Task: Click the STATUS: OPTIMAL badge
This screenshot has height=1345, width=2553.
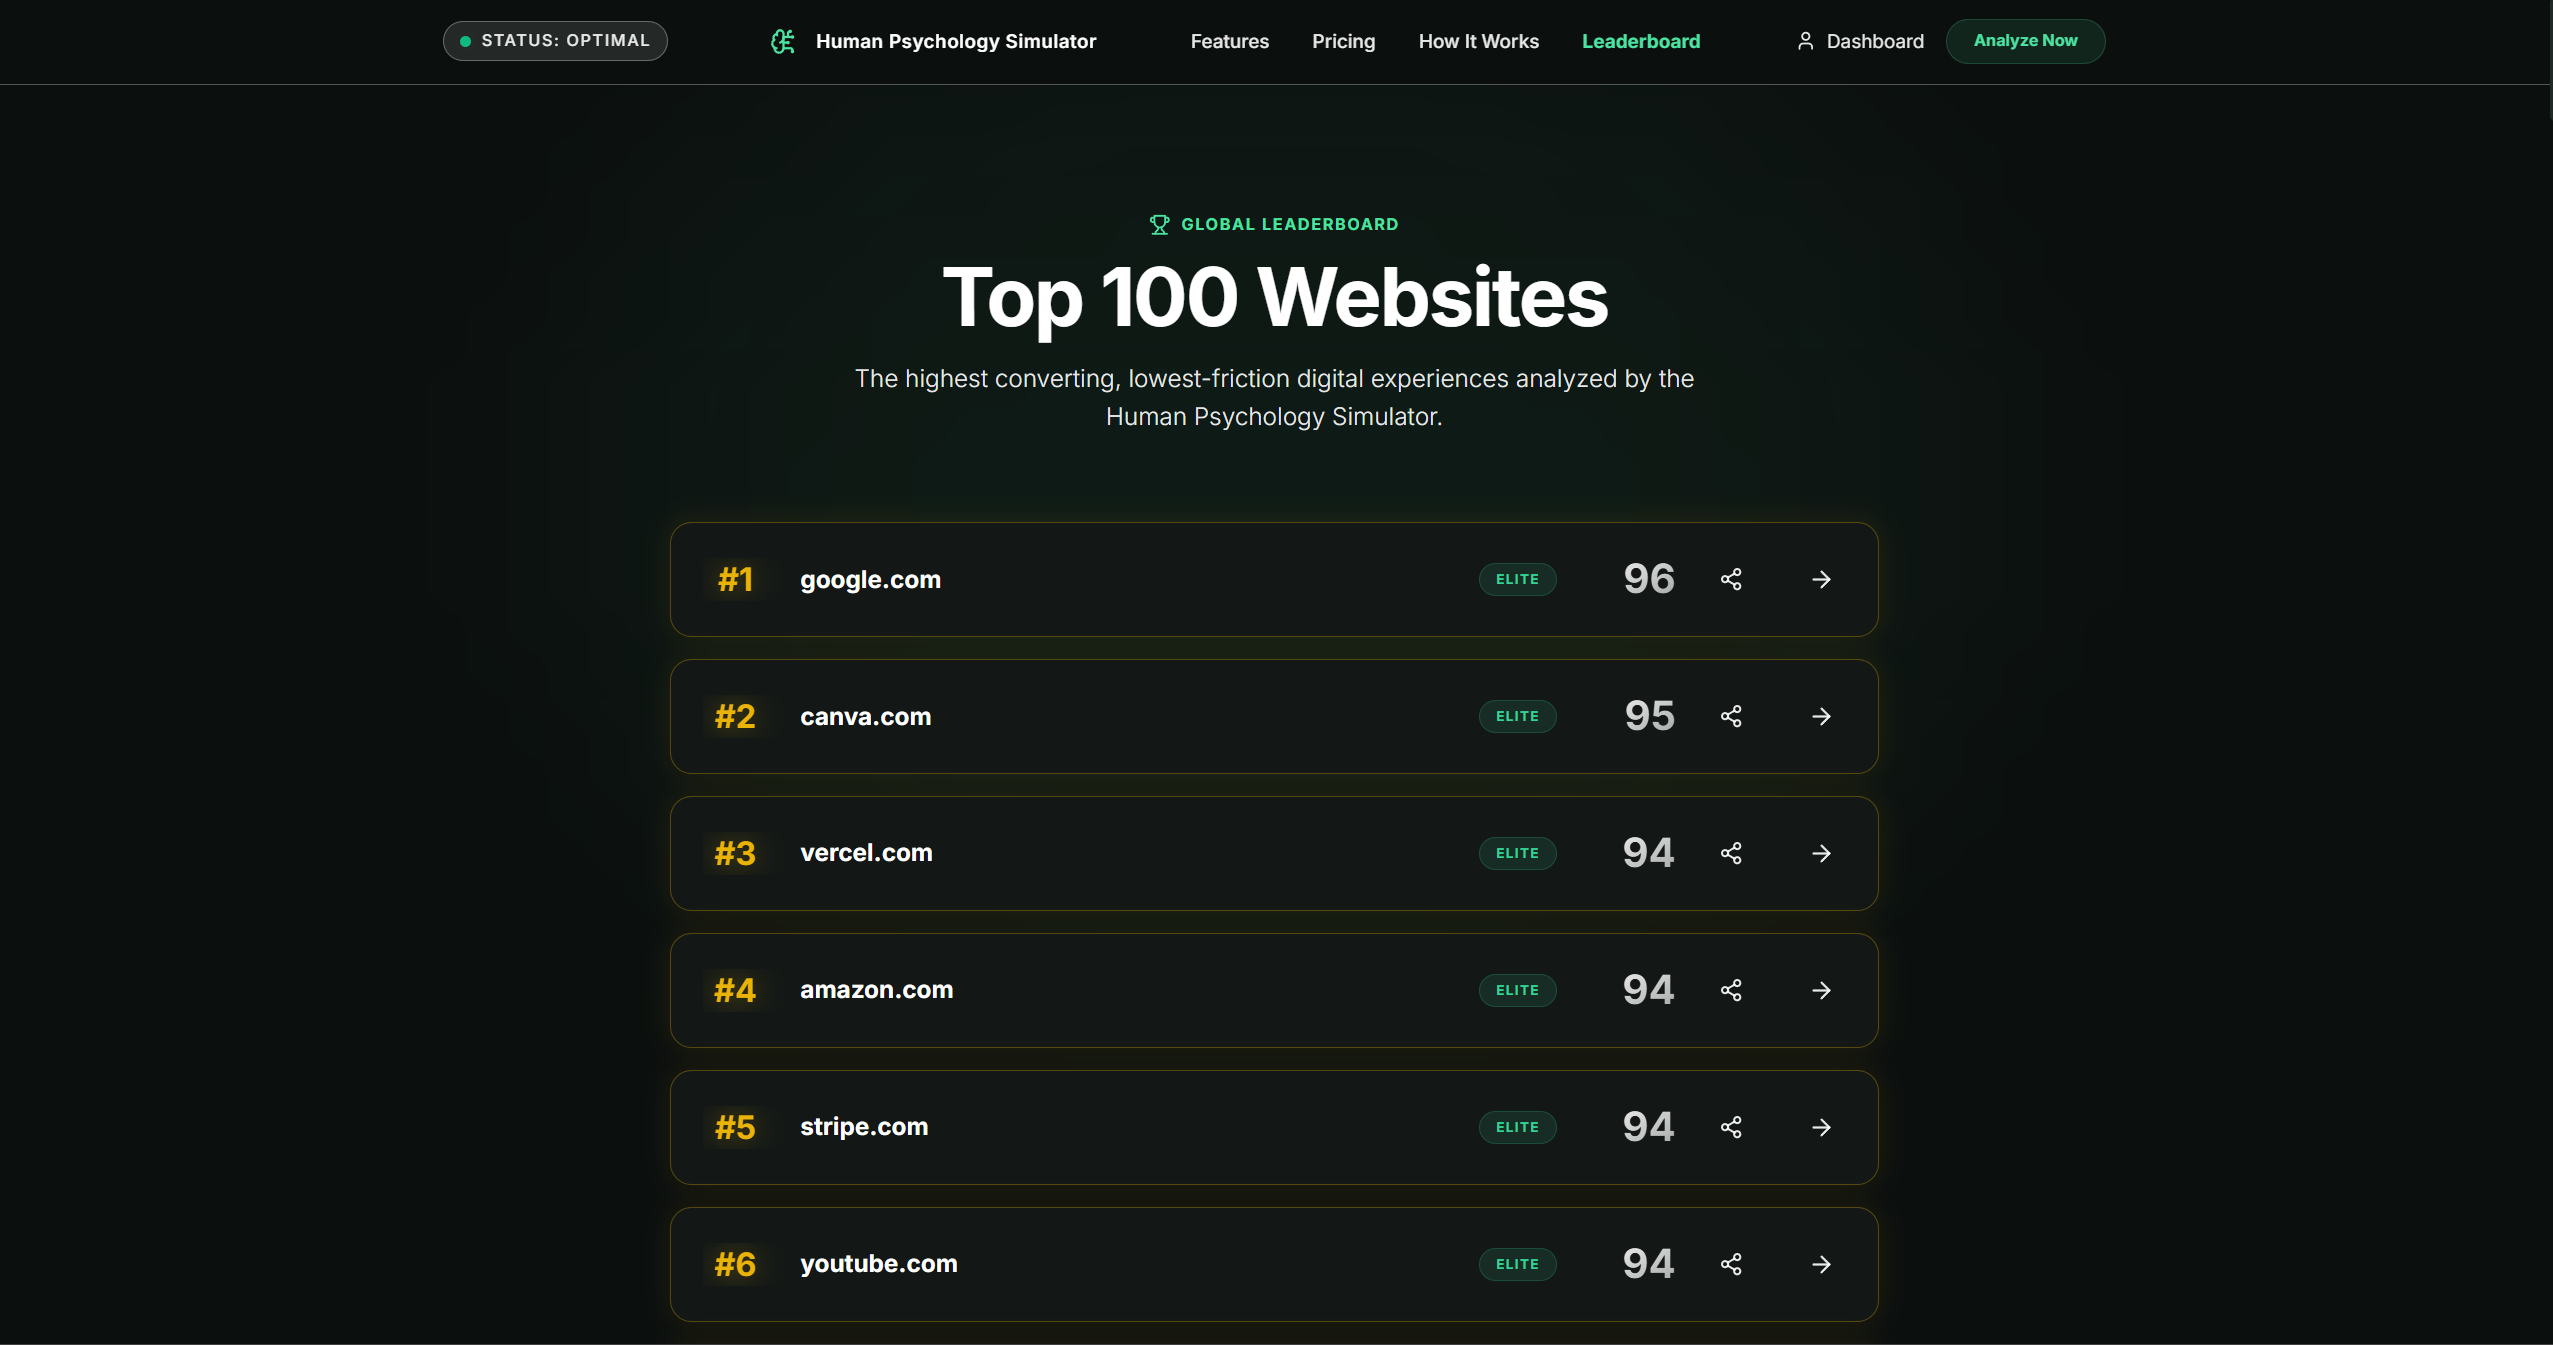Action: click(555, 41)
